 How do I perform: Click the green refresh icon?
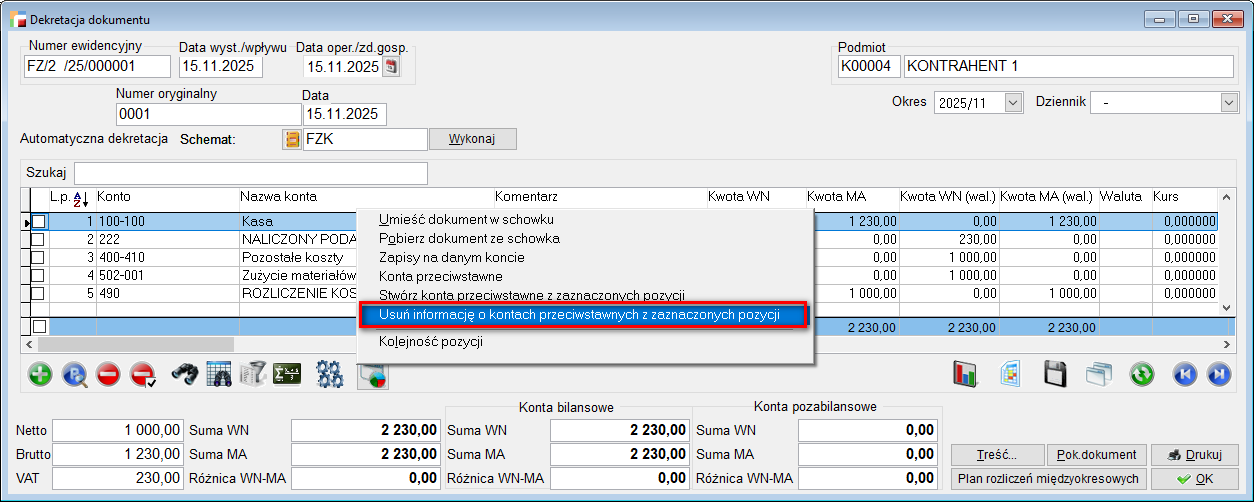(x=1142, y=375)
